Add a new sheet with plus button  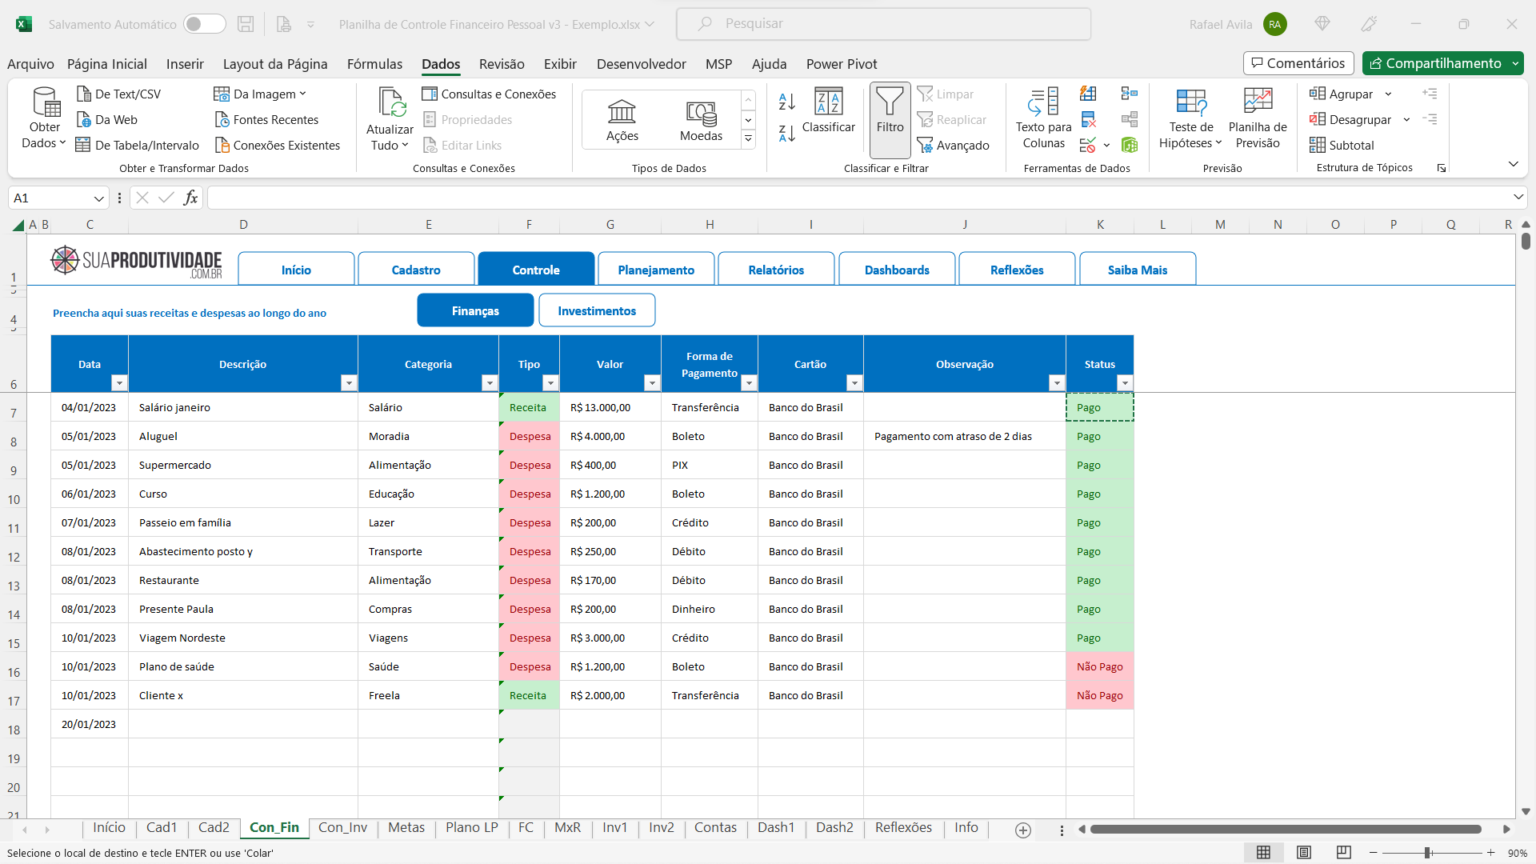click(x=1023, y=830)
